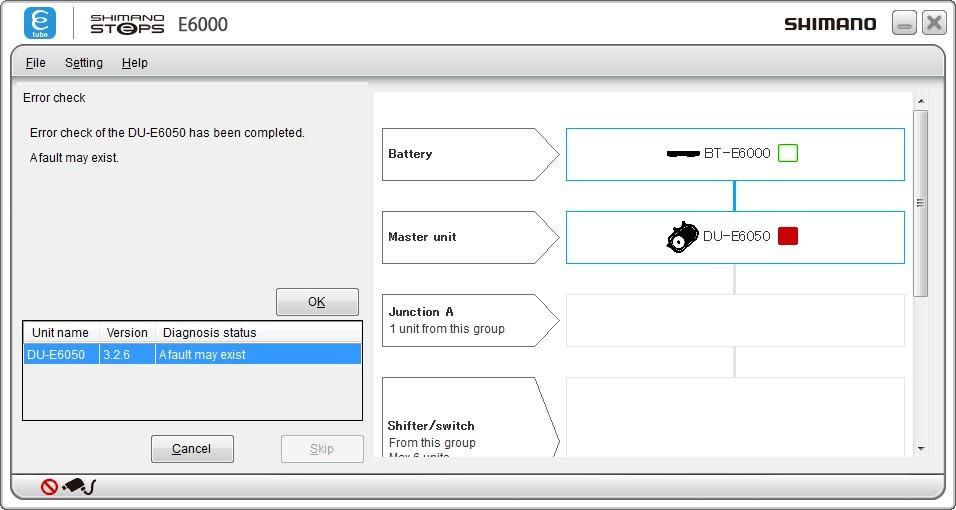Click the drive unit motor icon
Screen dimensions: 956x510
[682, 237]
